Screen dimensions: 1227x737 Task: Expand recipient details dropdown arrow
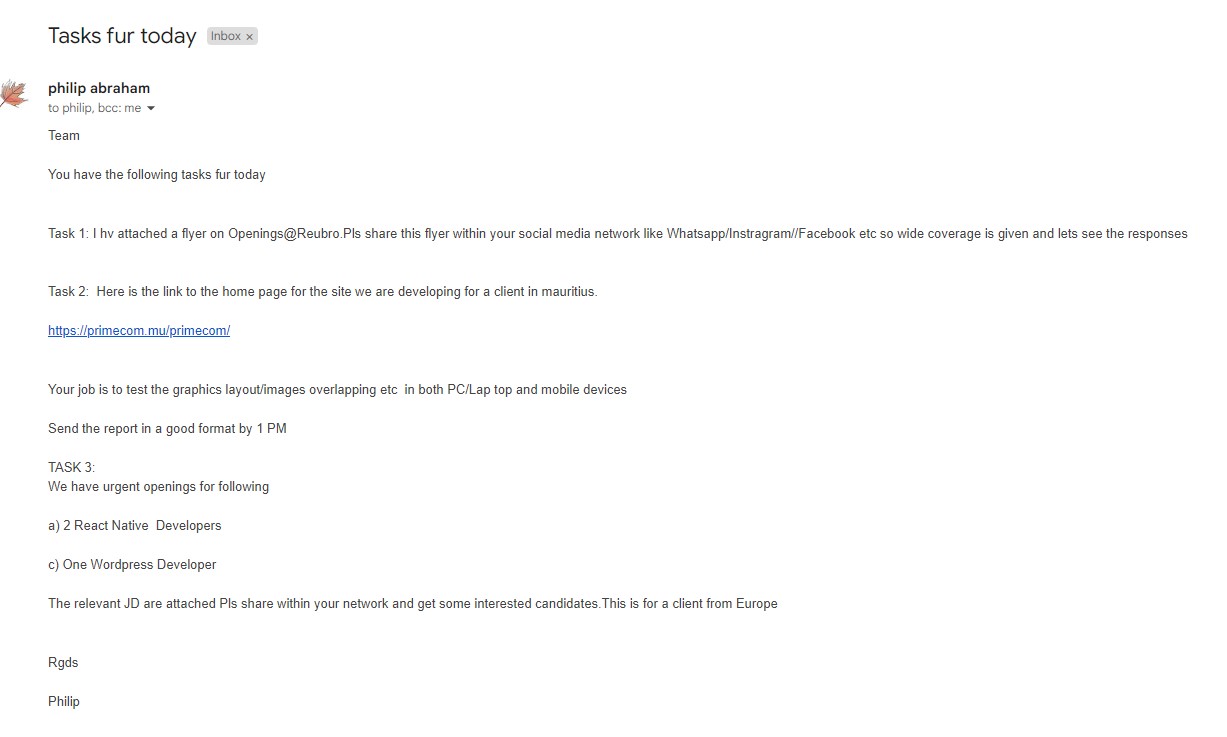(x=151, y=108)
